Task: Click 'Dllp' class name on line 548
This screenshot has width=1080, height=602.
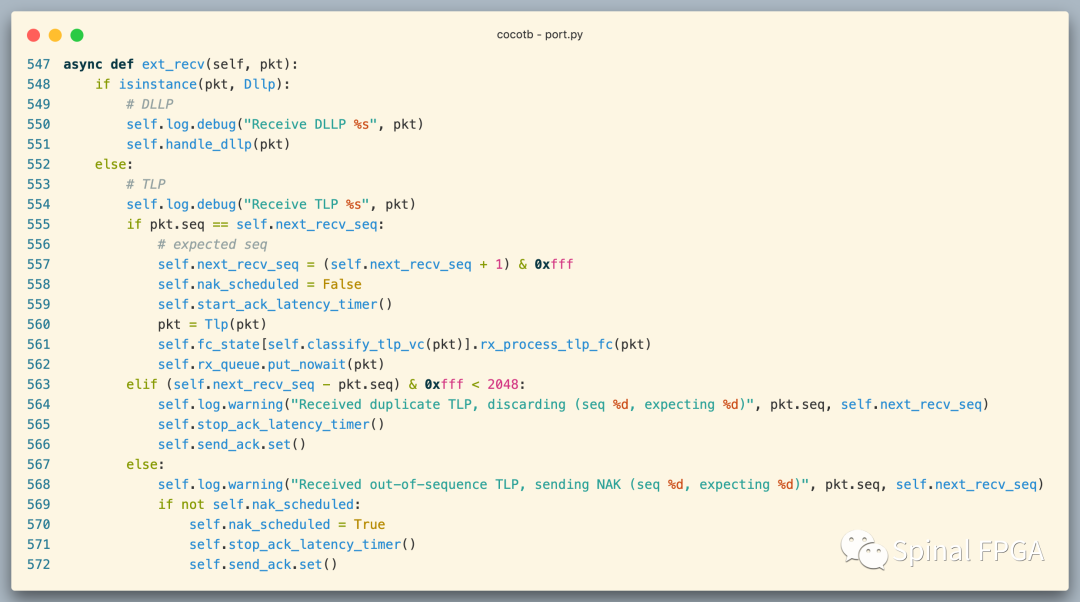Action: [260, 84]
